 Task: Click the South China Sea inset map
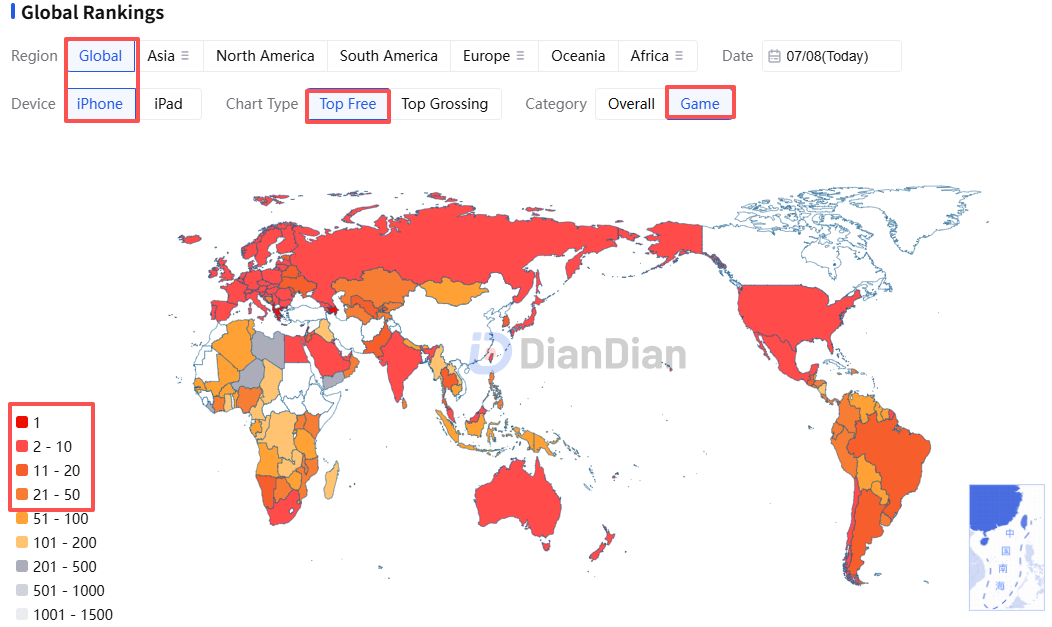(x=1006, y=547)
